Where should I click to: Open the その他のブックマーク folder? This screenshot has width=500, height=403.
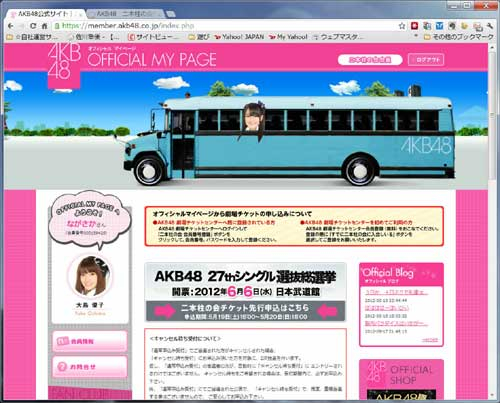(459, 37)
